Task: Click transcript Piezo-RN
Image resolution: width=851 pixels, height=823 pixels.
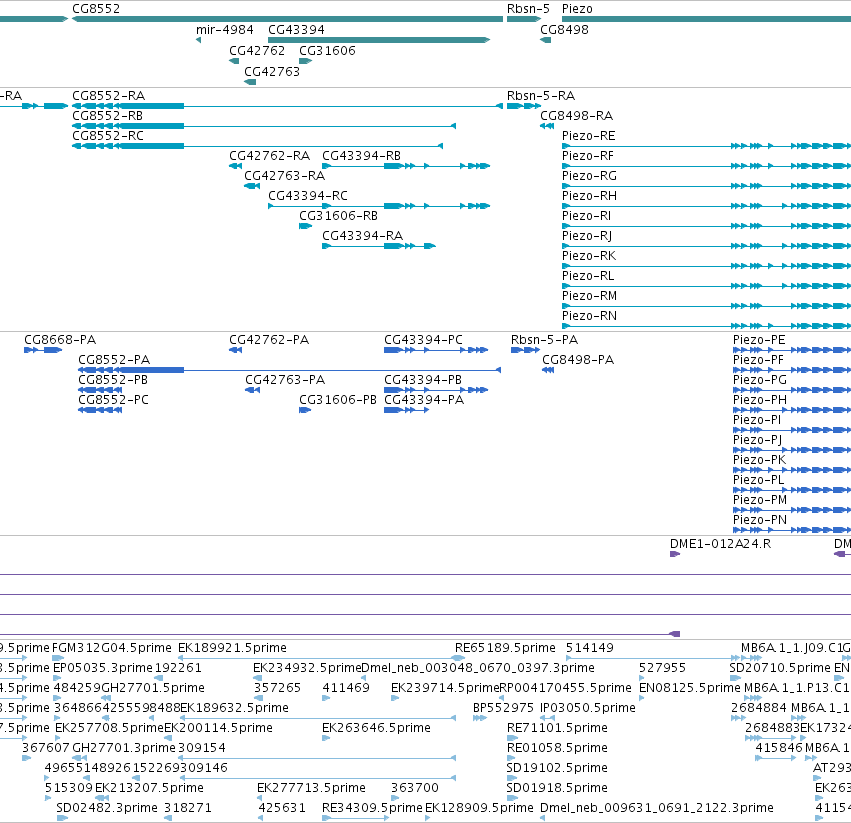Action: point(589,316)
